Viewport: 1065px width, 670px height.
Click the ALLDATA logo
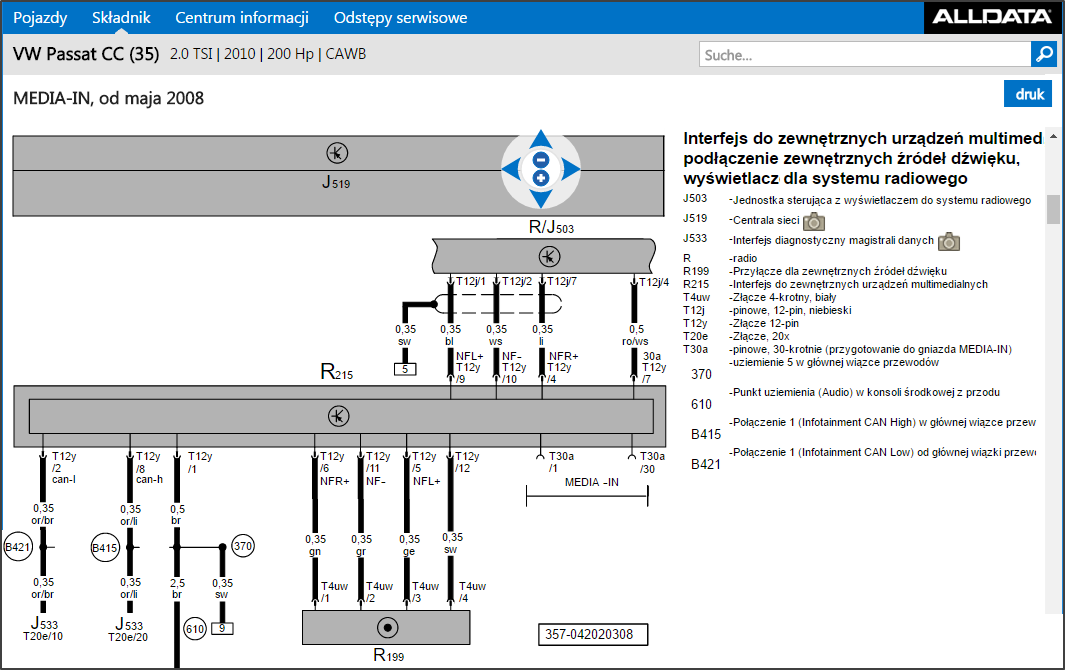point(992,16)
